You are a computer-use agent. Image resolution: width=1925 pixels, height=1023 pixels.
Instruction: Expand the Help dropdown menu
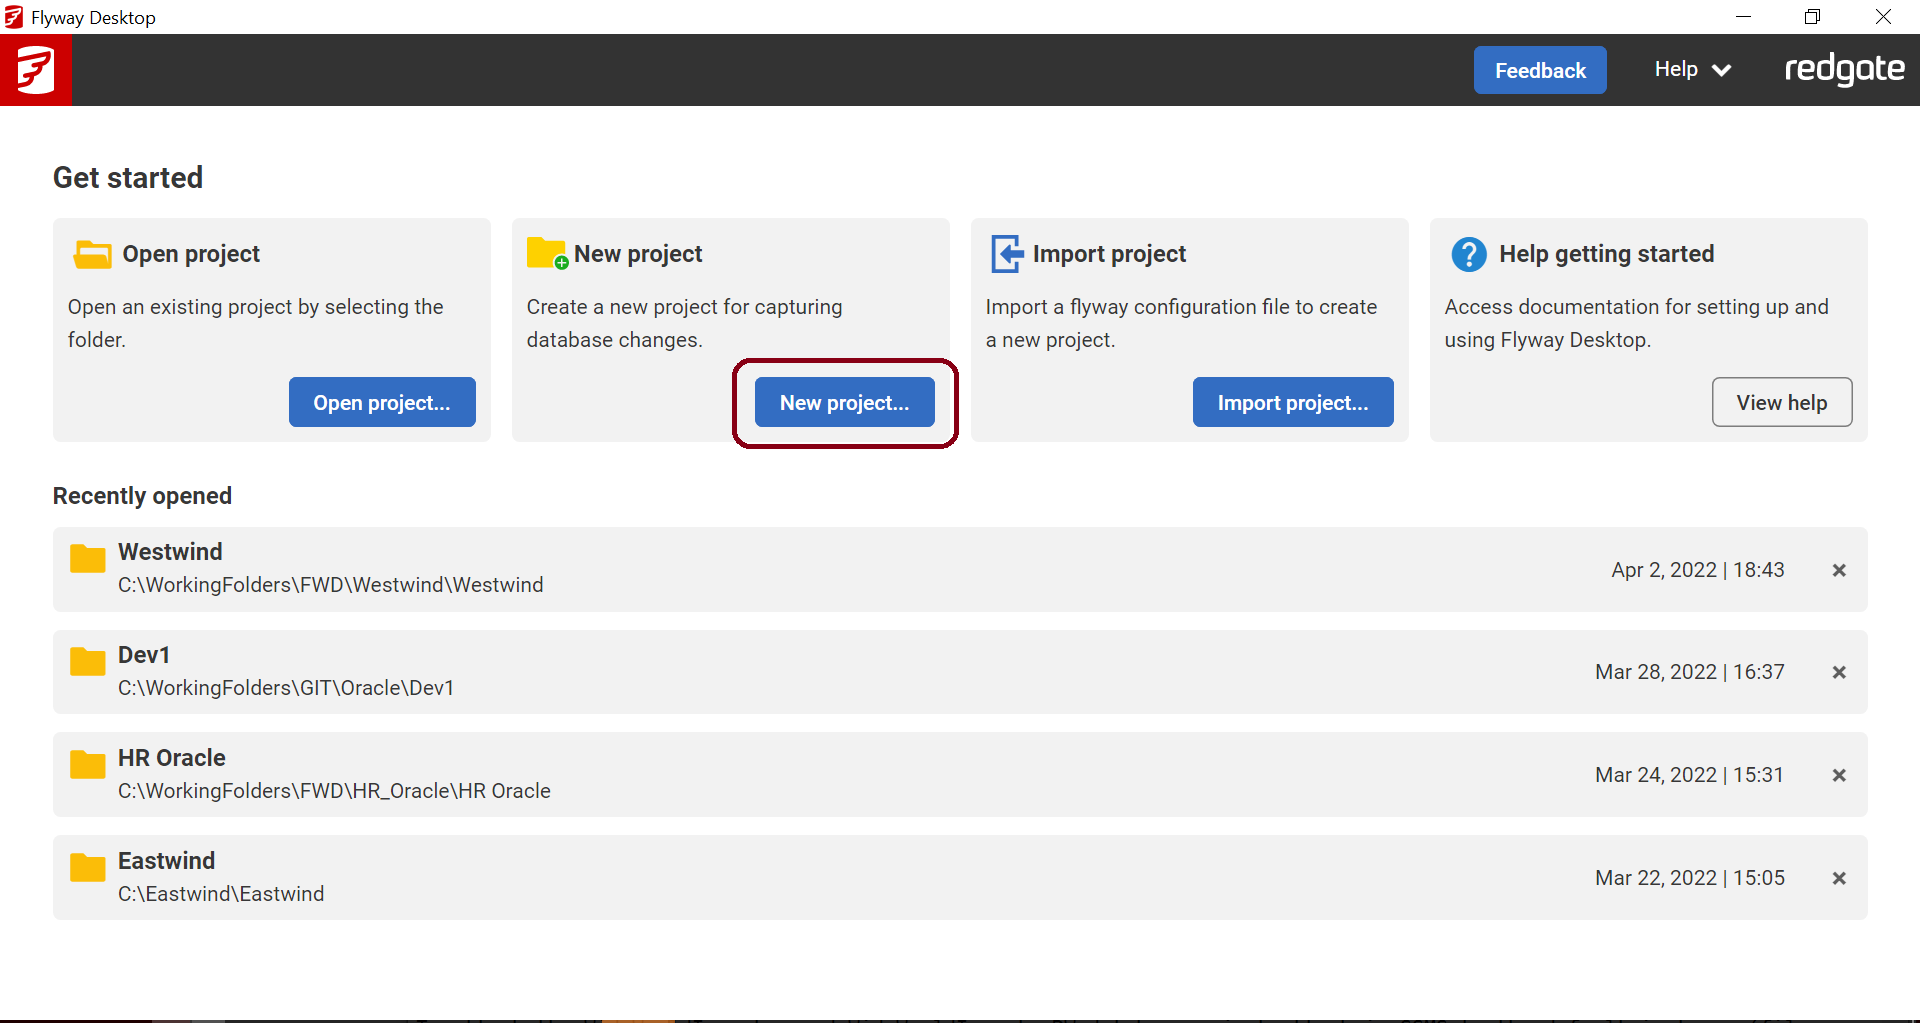coord(1690,69)
